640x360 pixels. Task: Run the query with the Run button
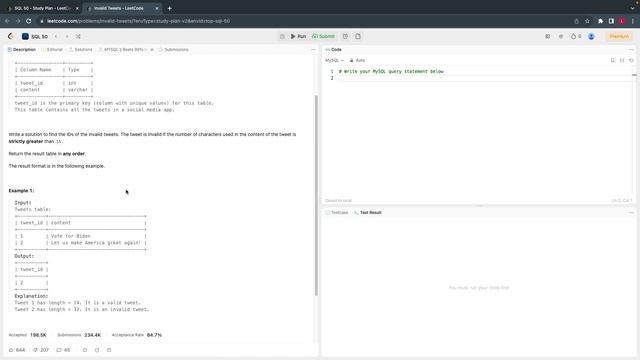[298, 36]
